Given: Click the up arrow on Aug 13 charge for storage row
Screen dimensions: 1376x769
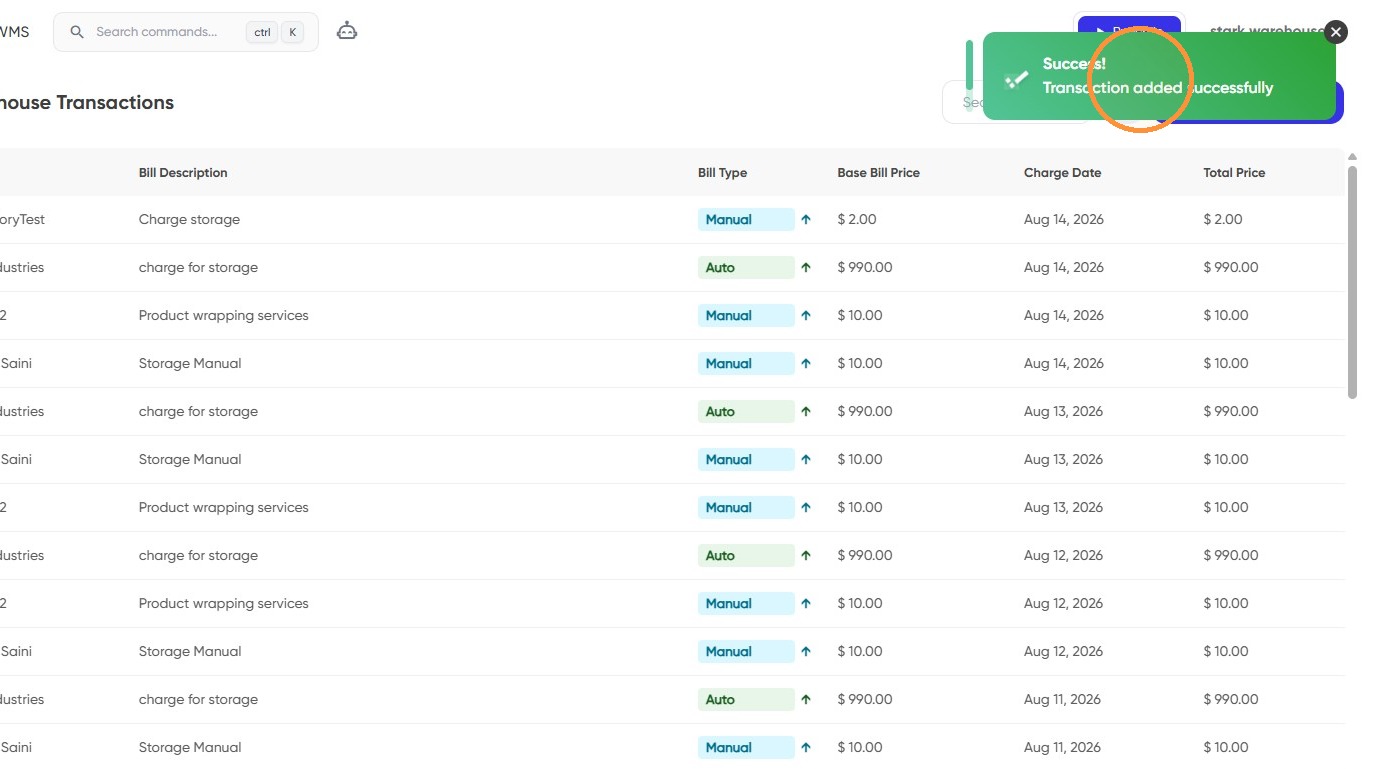Looking at the screenshot, I should pos(806,411).
